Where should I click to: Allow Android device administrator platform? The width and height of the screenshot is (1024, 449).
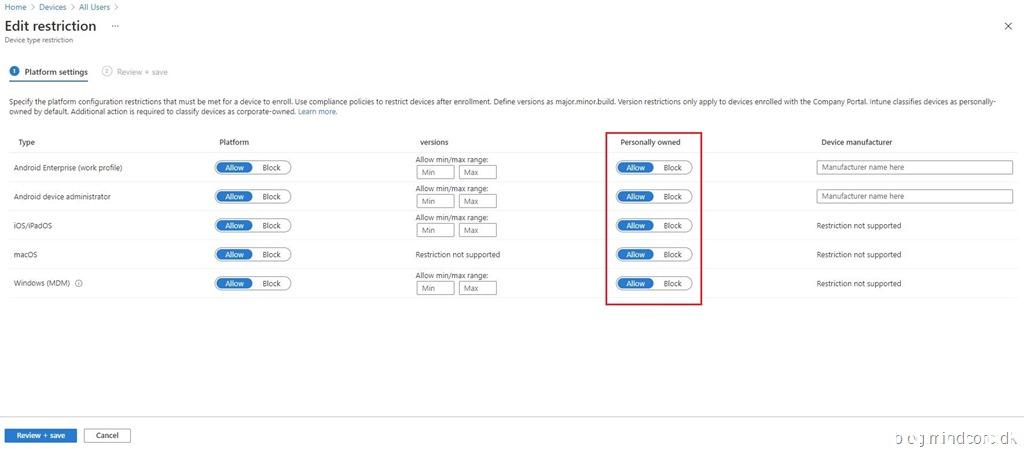(235, 197)
